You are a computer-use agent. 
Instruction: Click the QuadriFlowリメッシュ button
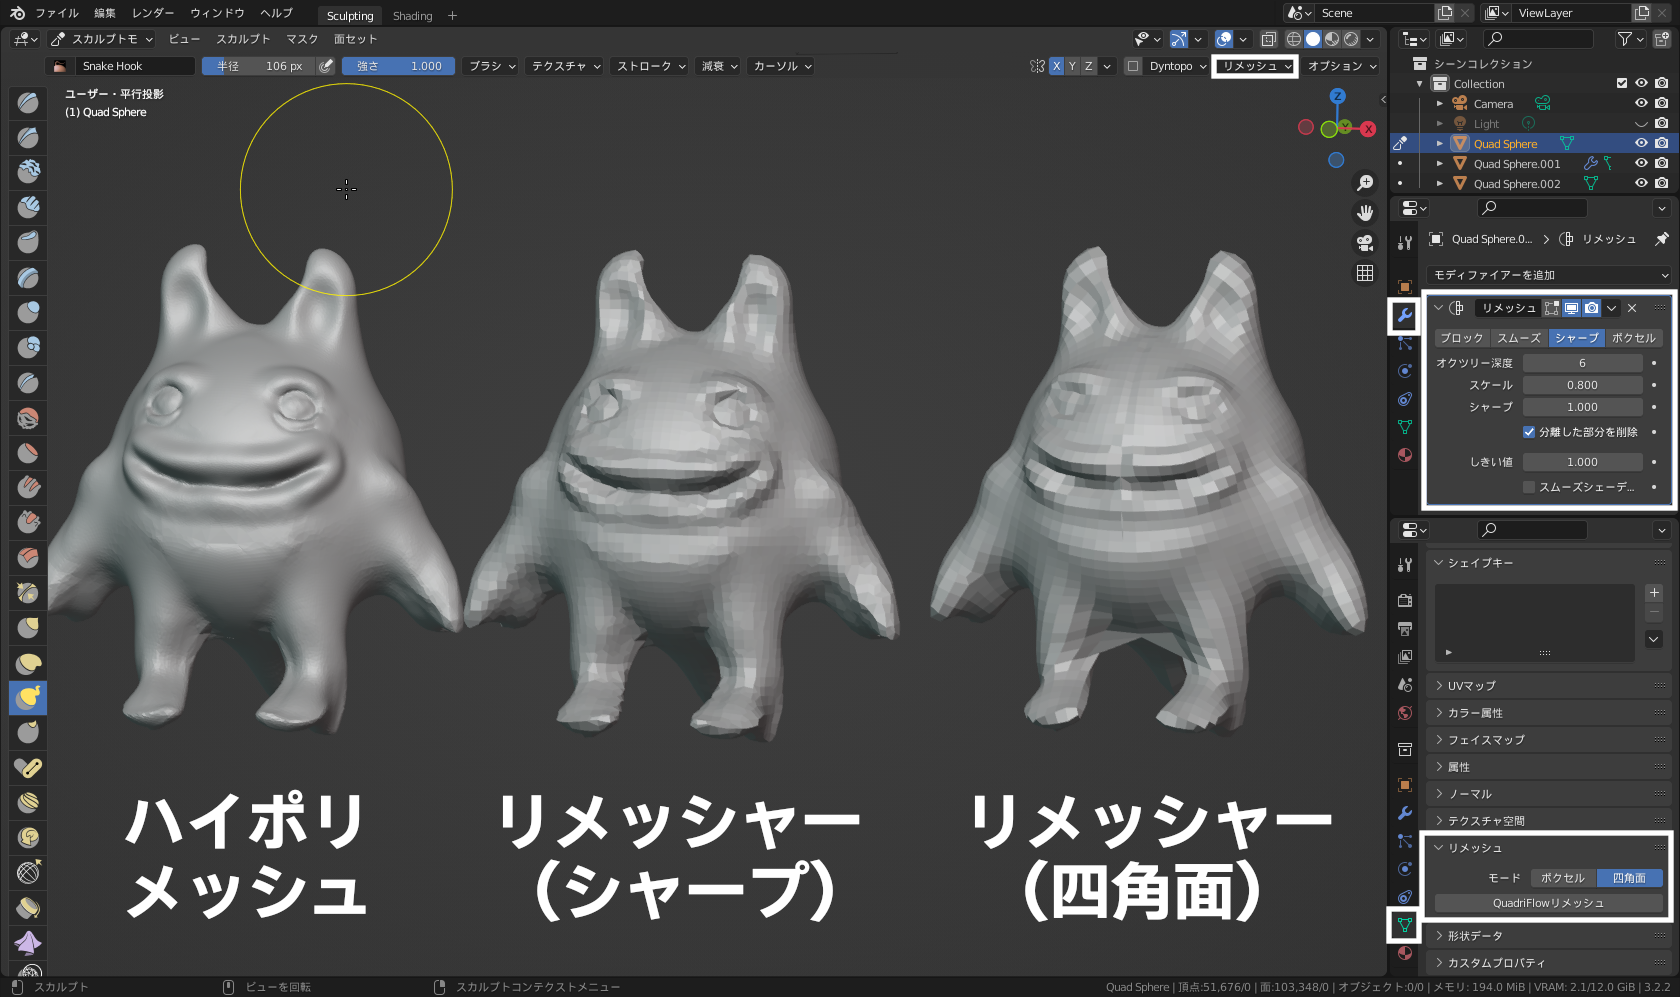[x=1549, y=902]
